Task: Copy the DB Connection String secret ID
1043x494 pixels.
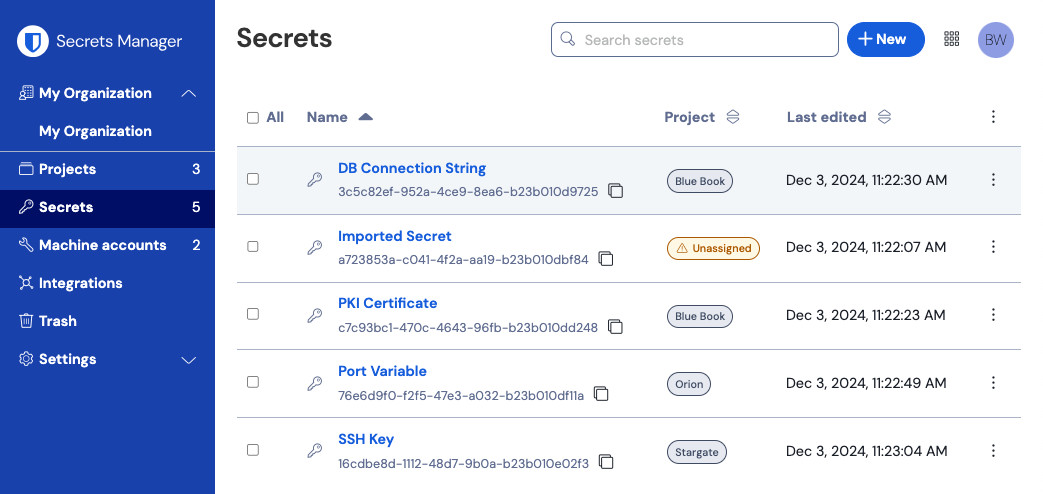Action: 616,191
